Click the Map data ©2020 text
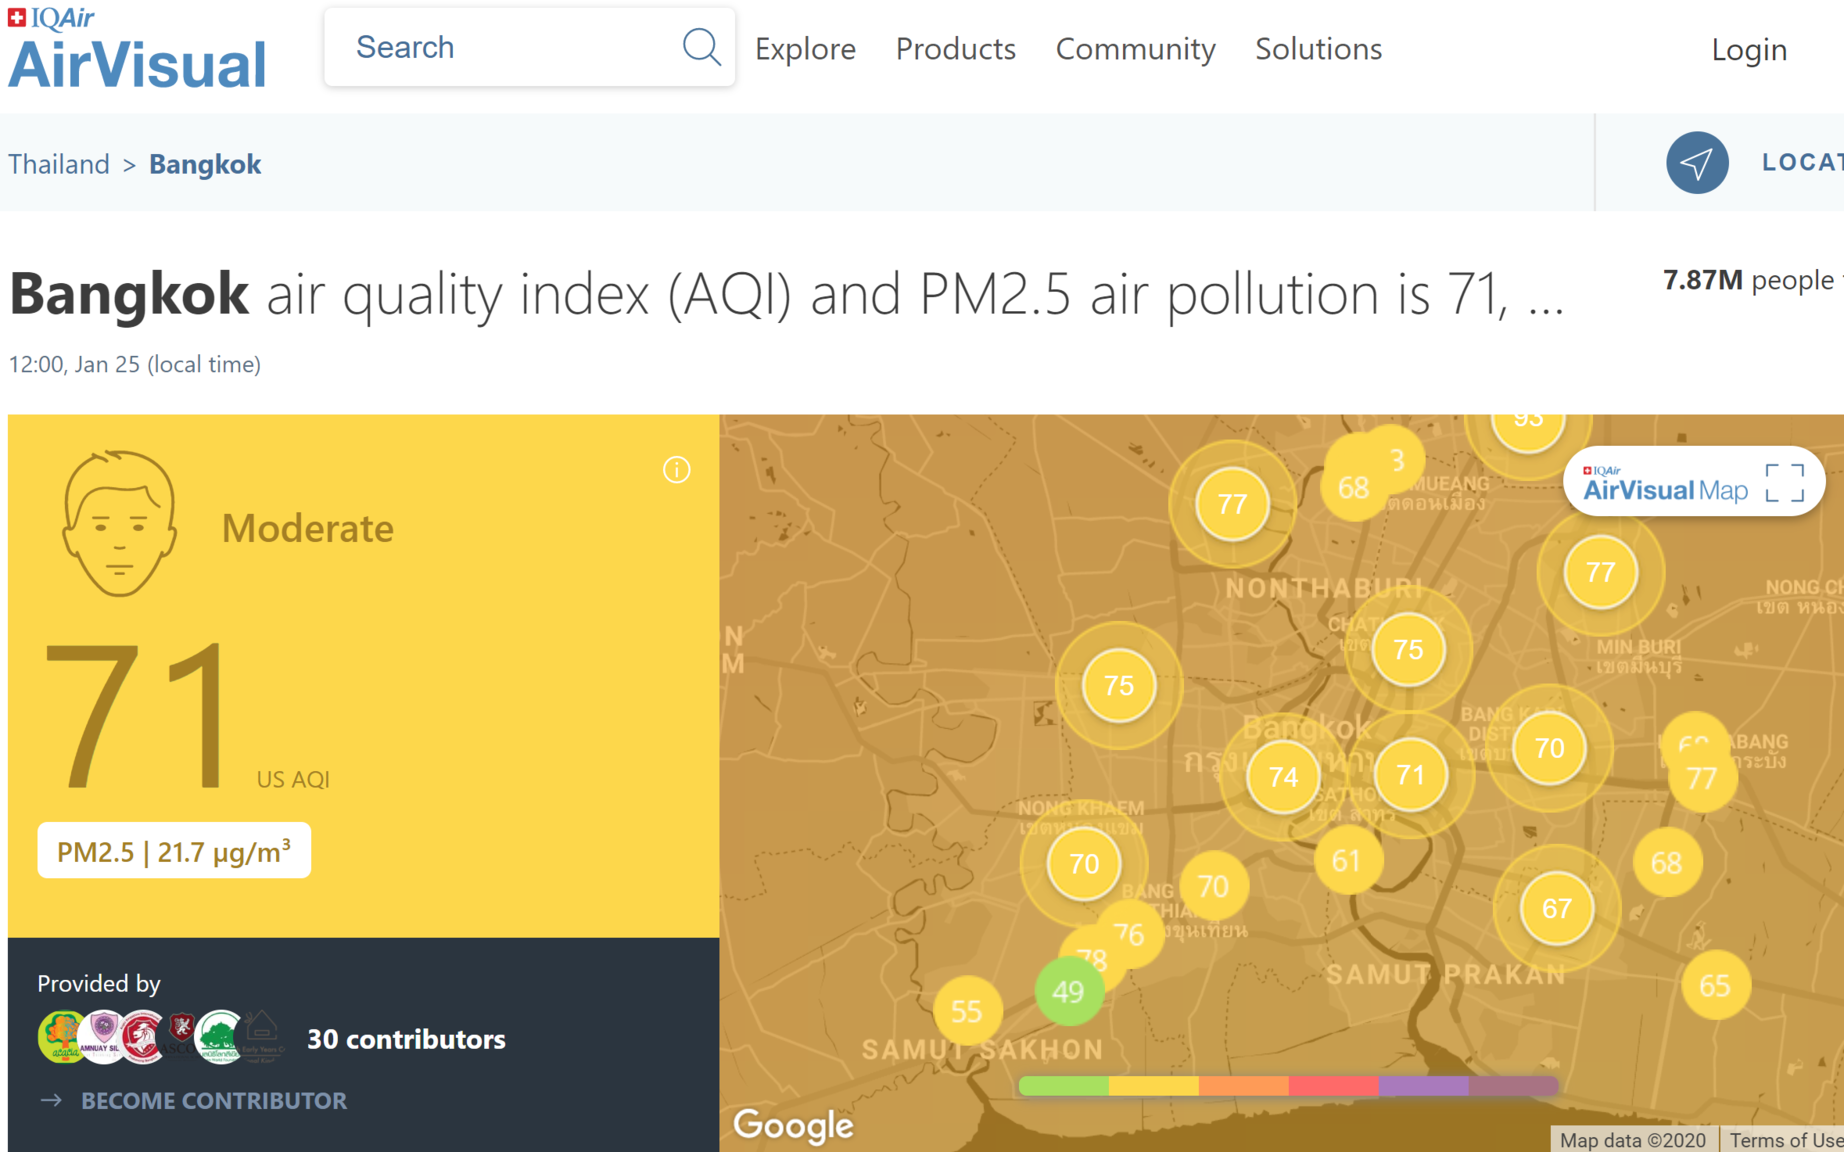This screenshot has height=1152, width=1844. pos(1633,1140)
